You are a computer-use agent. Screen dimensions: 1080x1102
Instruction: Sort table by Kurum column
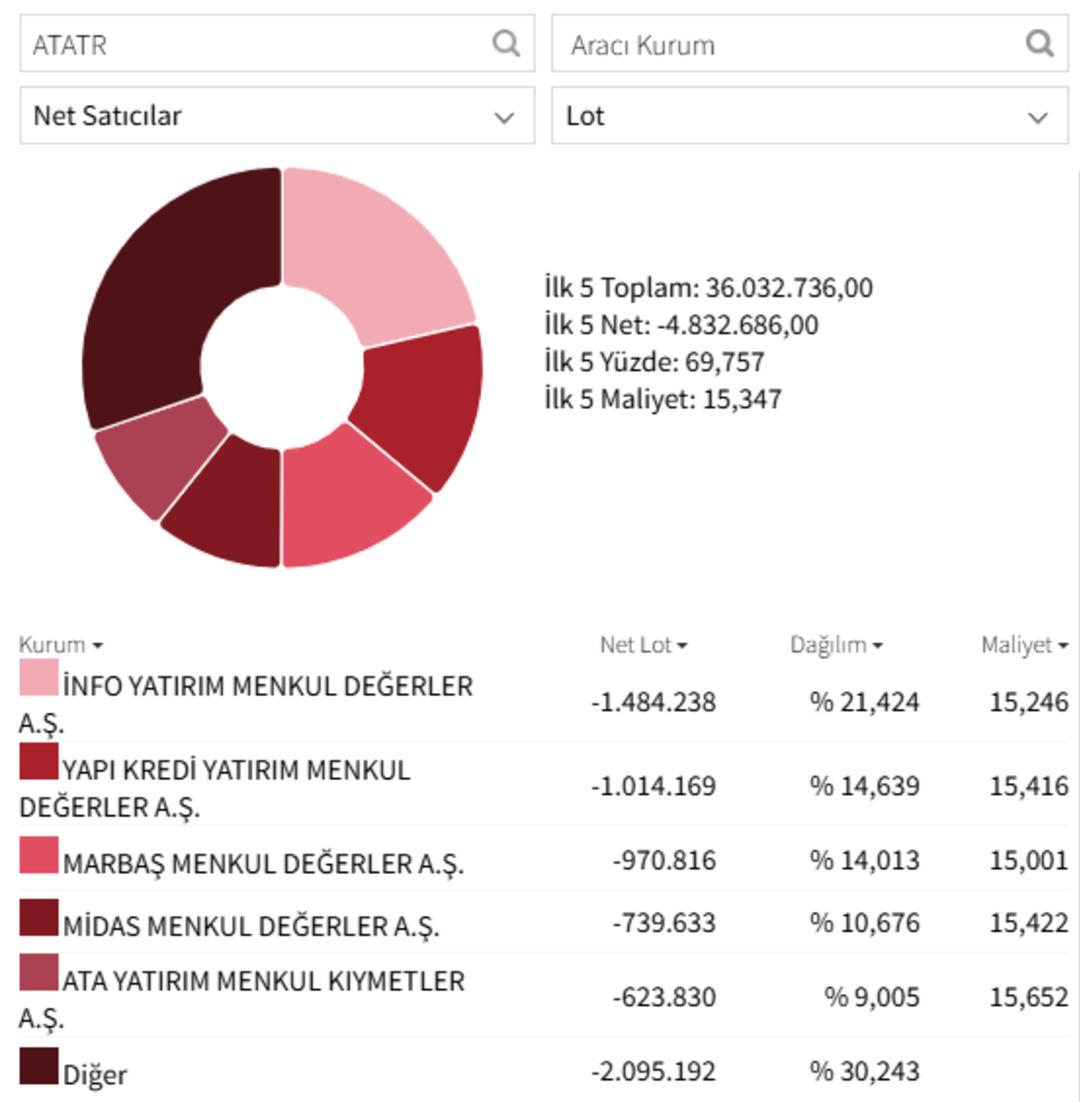[60, 645]
